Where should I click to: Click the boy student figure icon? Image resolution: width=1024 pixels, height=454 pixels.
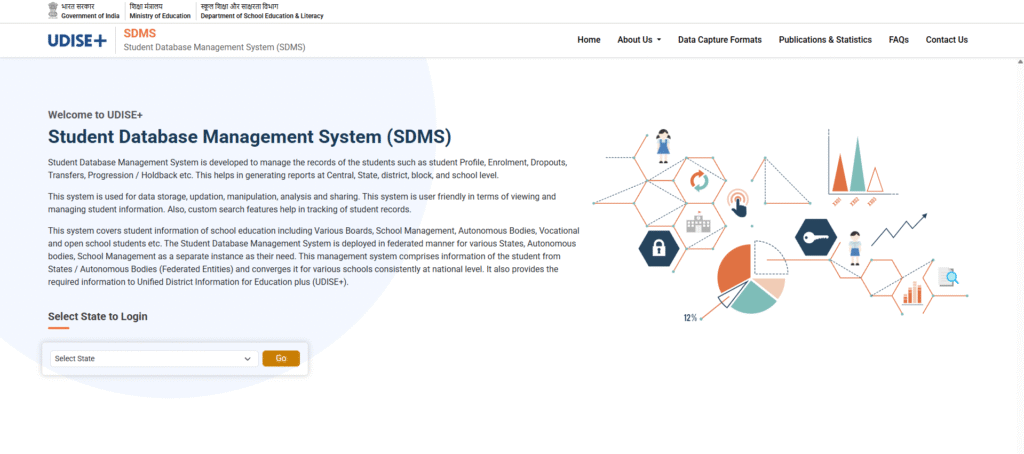coord(855,248)
